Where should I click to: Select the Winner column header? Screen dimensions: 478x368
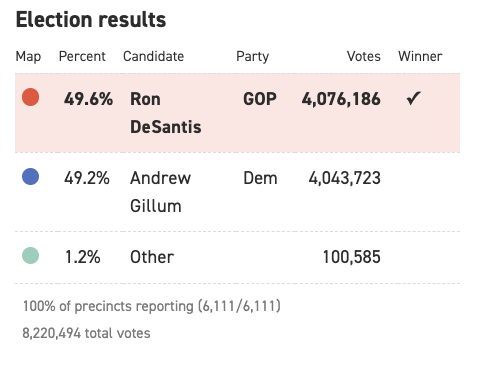(420, 56)
